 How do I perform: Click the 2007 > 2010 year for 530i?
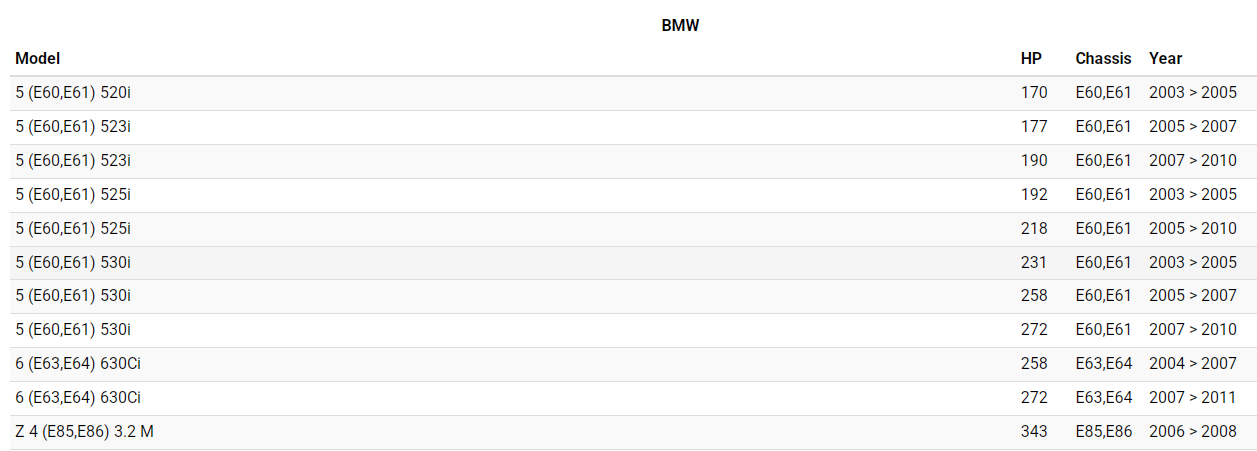(x=1192, y=330)
